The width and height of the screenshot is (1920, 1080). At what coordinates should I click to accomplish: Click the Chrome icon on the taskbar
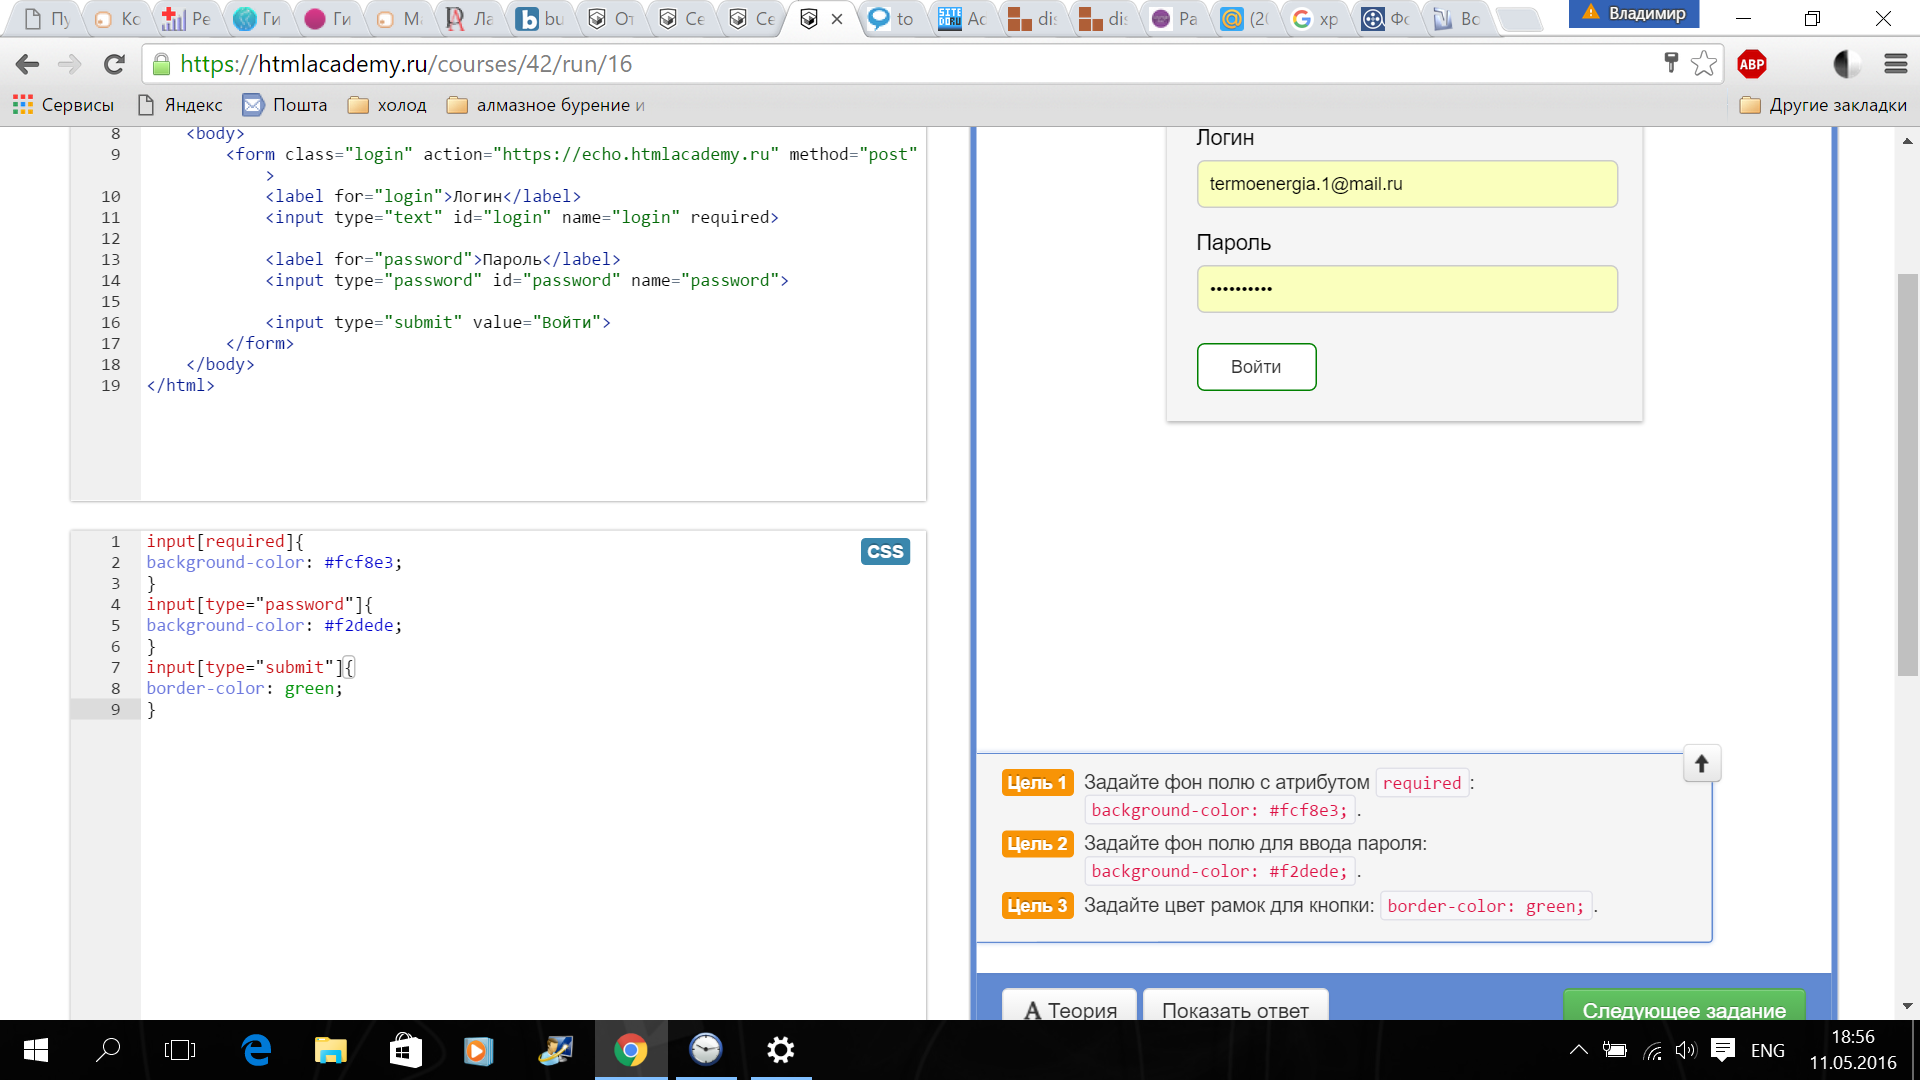tap(630, 1050)
